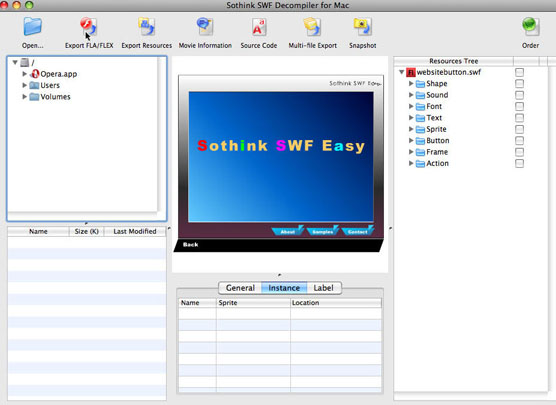Click the Resources Tree column header
The height and width of the screenshot is (405, 556).
pos(454,61)
